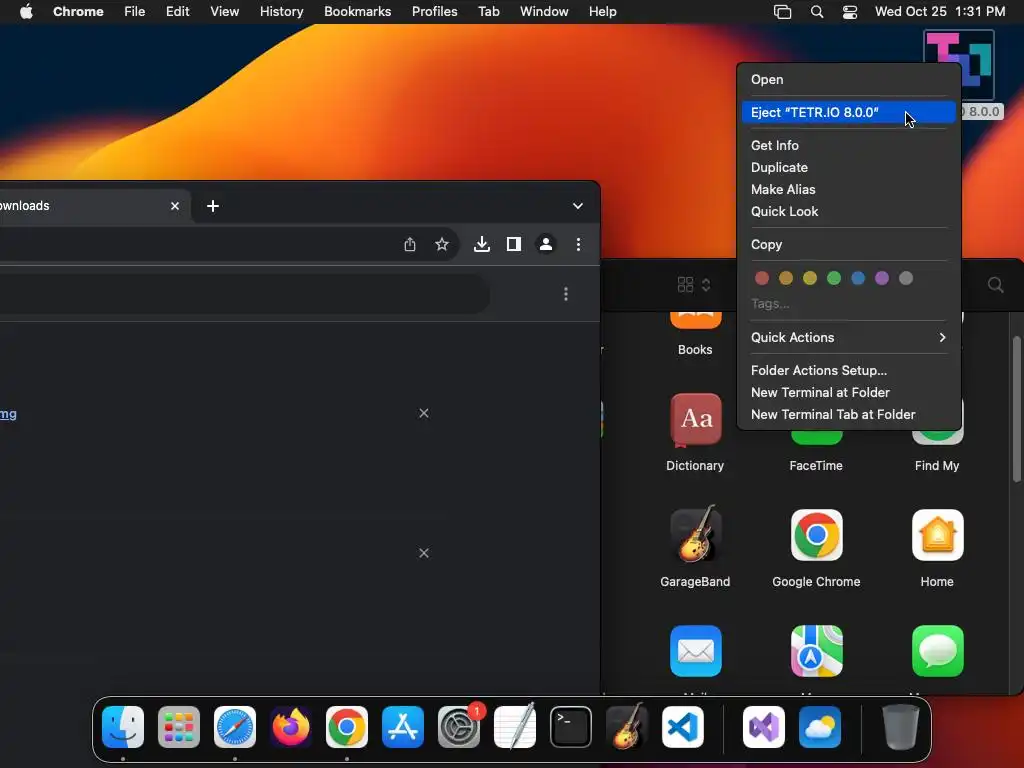Choose Get Info in context menu
The height and width of the screenshot is (768, 1024).
(848, 146)
